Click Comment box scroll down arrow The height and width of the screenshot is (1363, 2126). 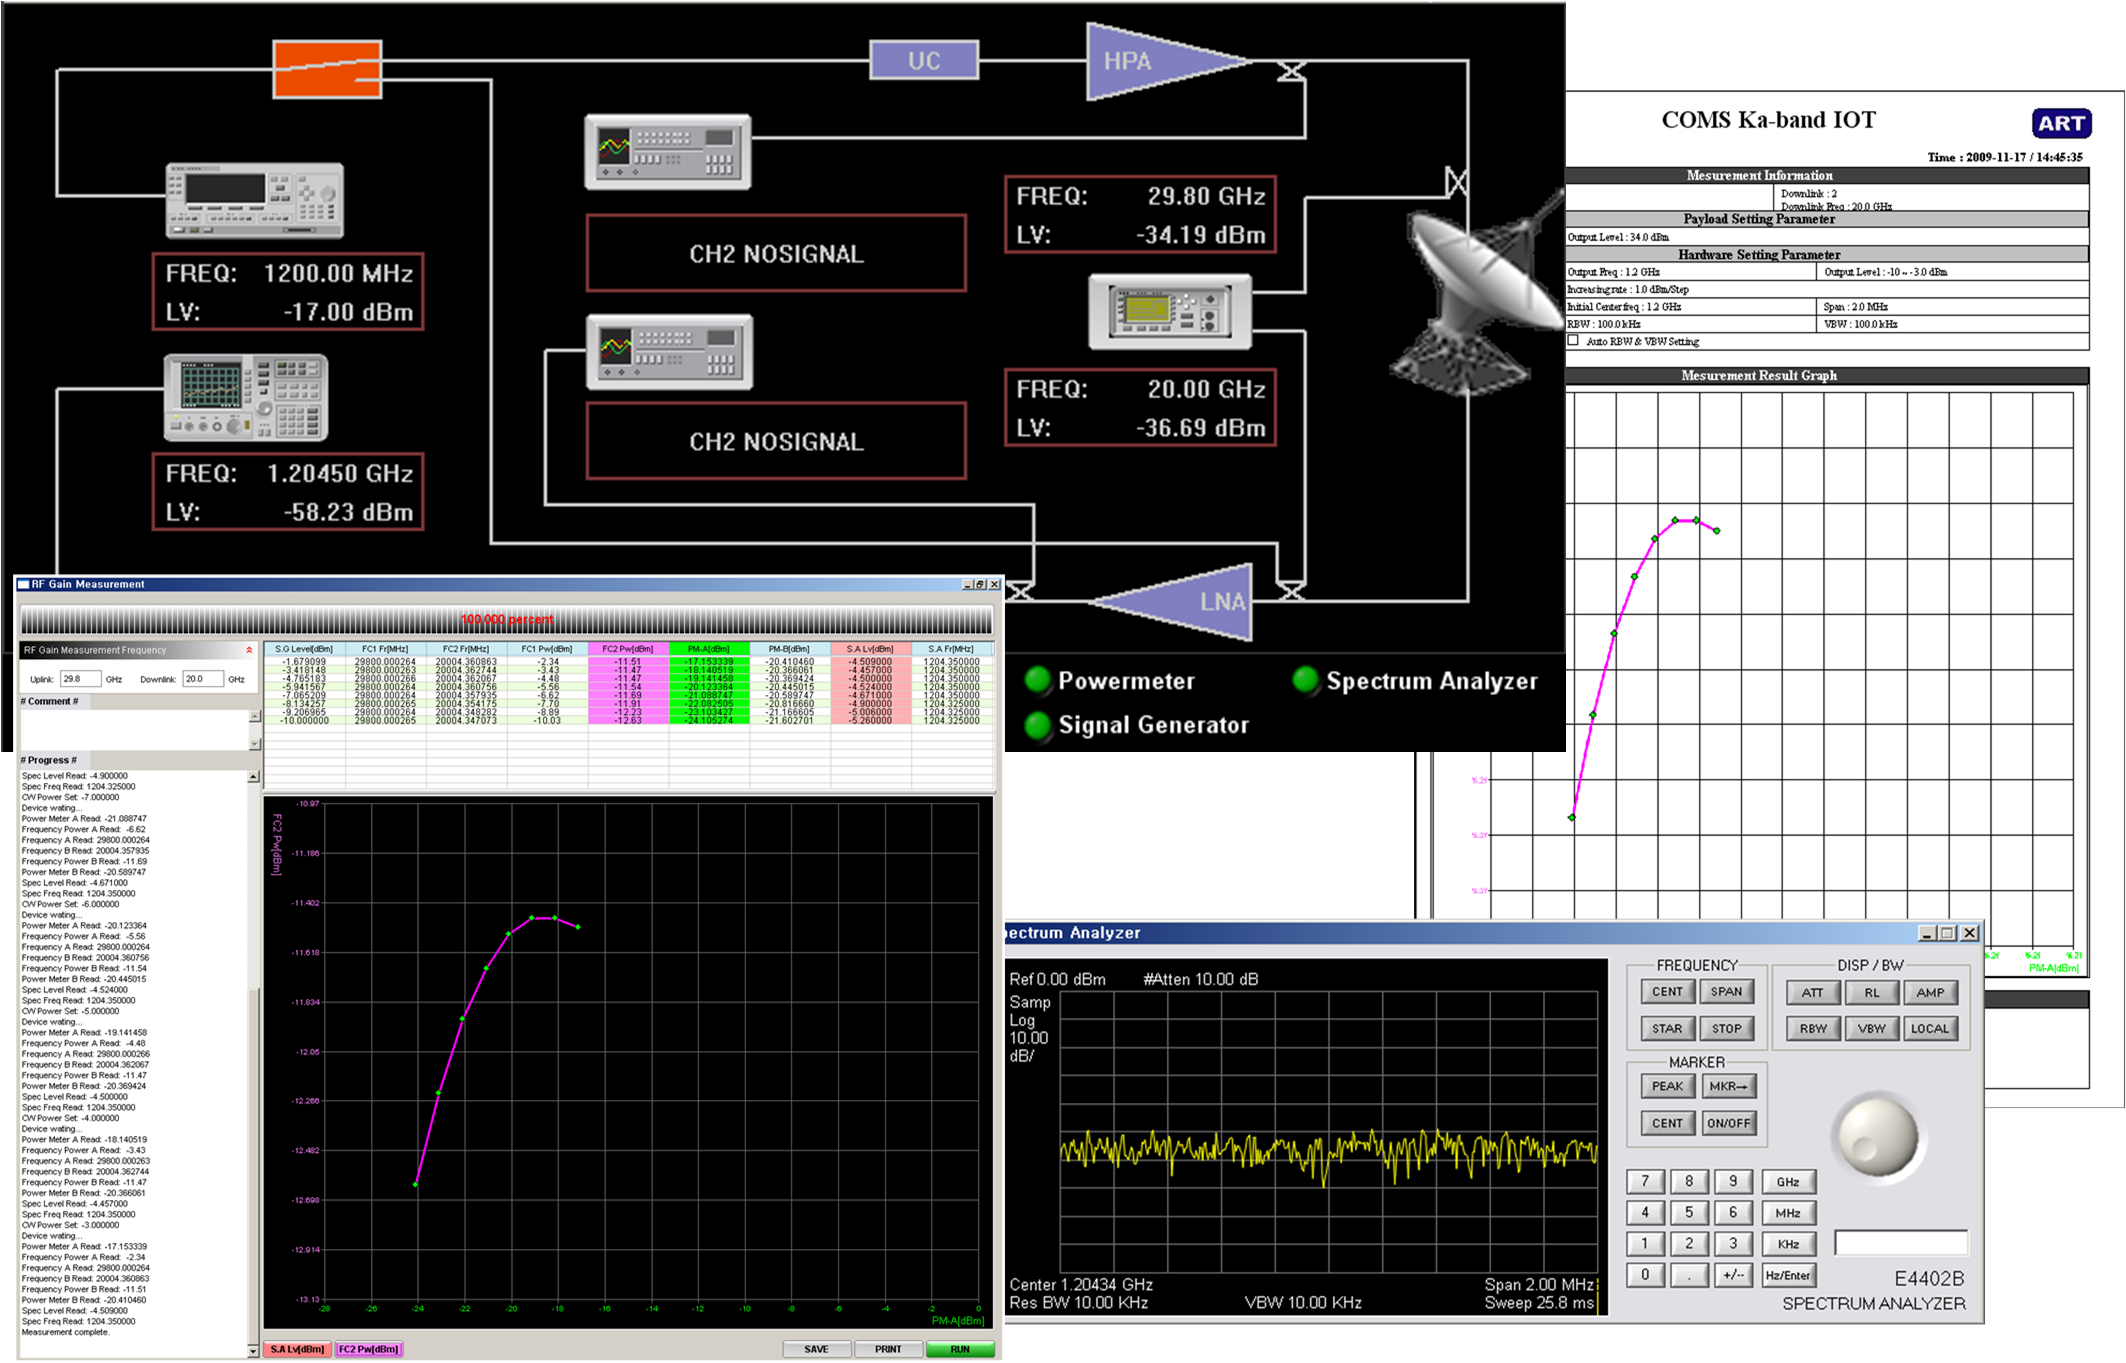254,743
